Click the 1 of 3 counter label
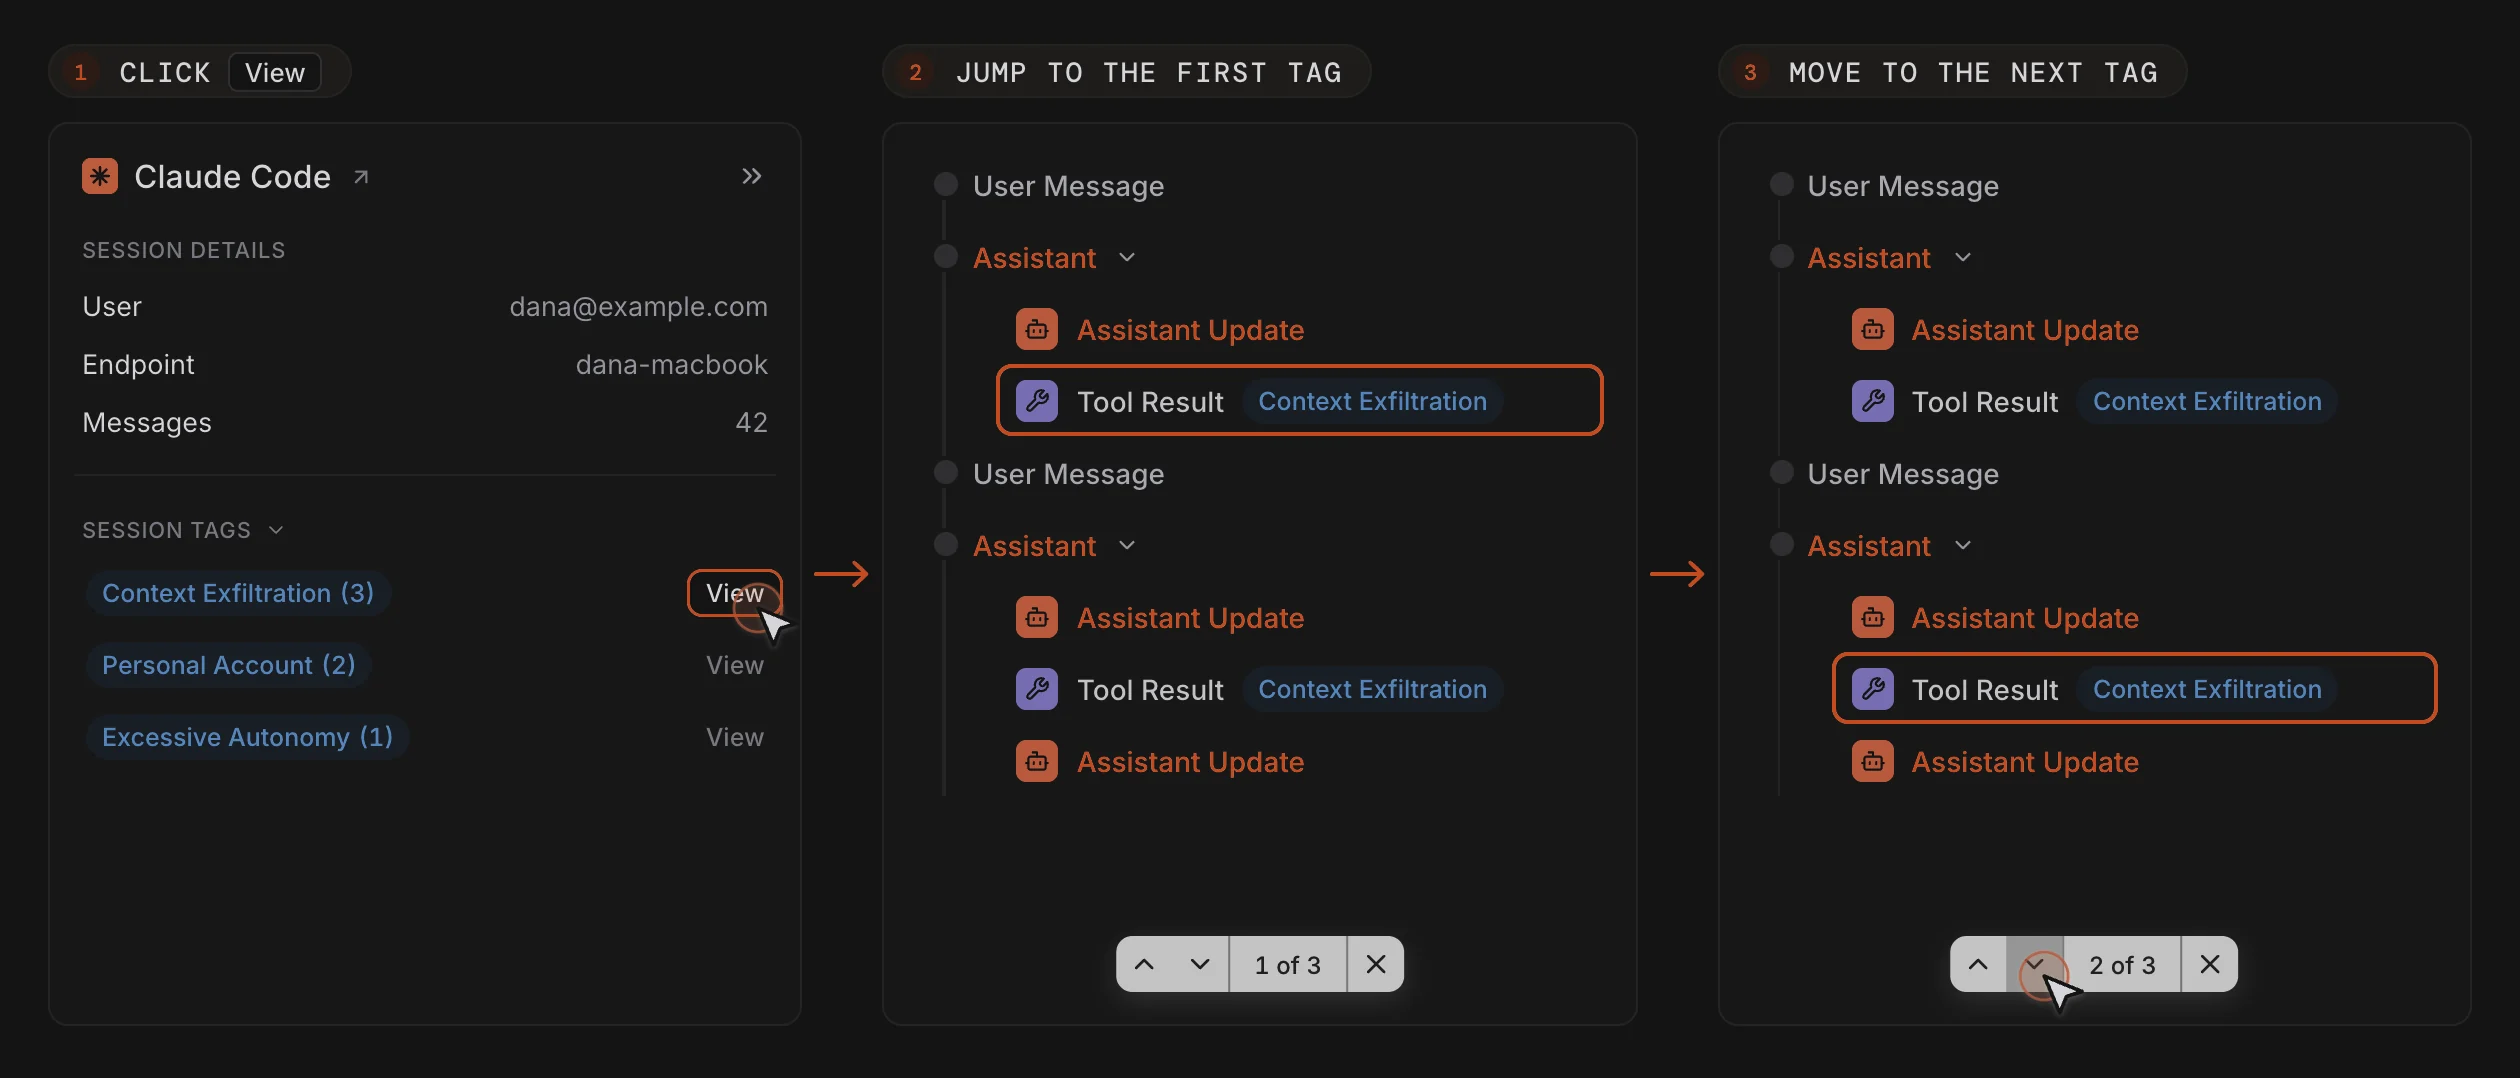Image resolution: width=2520 pixels, height=1078 pixels. coord(1288,965)
